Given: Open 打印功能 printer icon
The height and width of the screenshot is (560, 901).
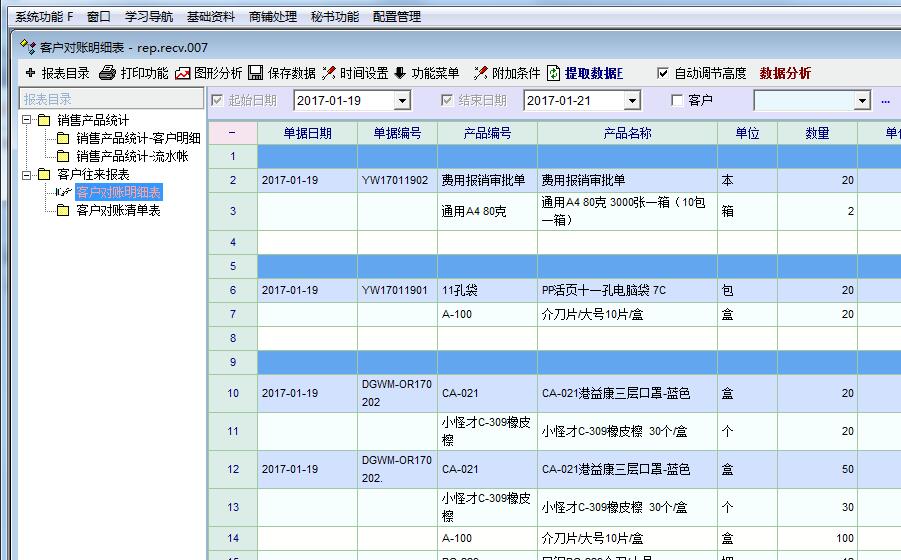Looking at the screenshot, I should (x=107, y=73).
